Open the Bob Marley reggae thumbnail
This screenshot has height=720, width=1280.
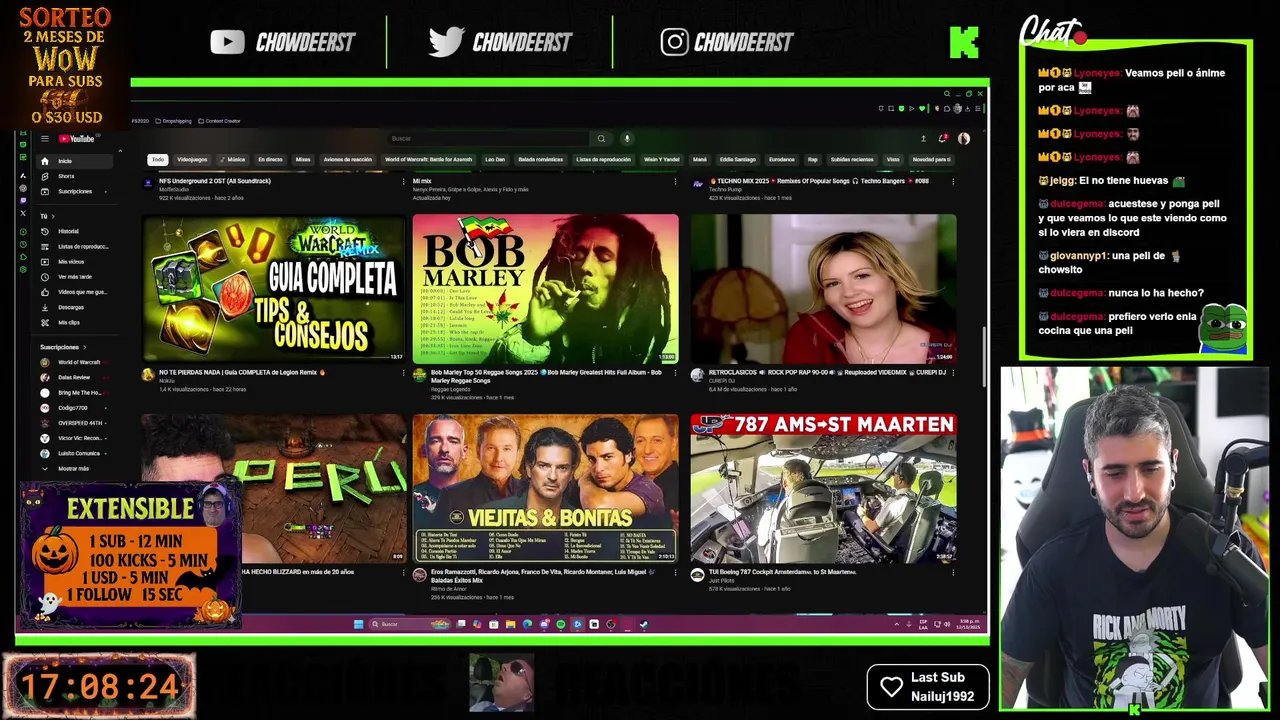pyautogui.click(x=545, y=288)
